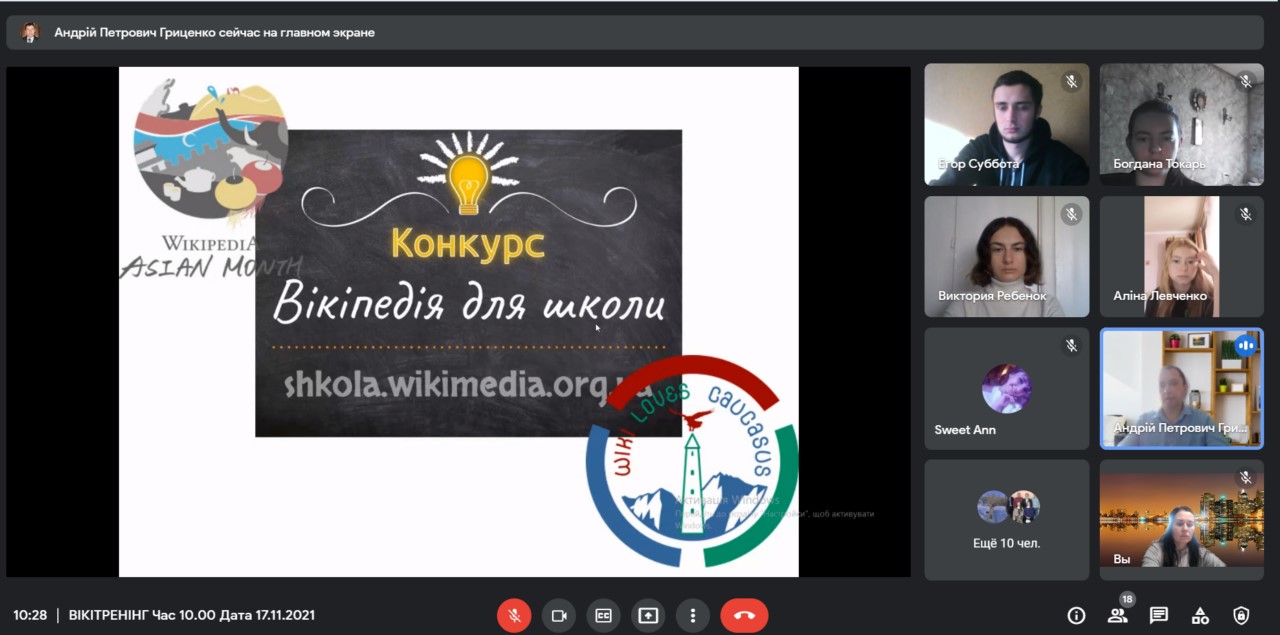This screenshot has height=635, width=1280.
Task: Select your own video tile
Action: 1182,520
